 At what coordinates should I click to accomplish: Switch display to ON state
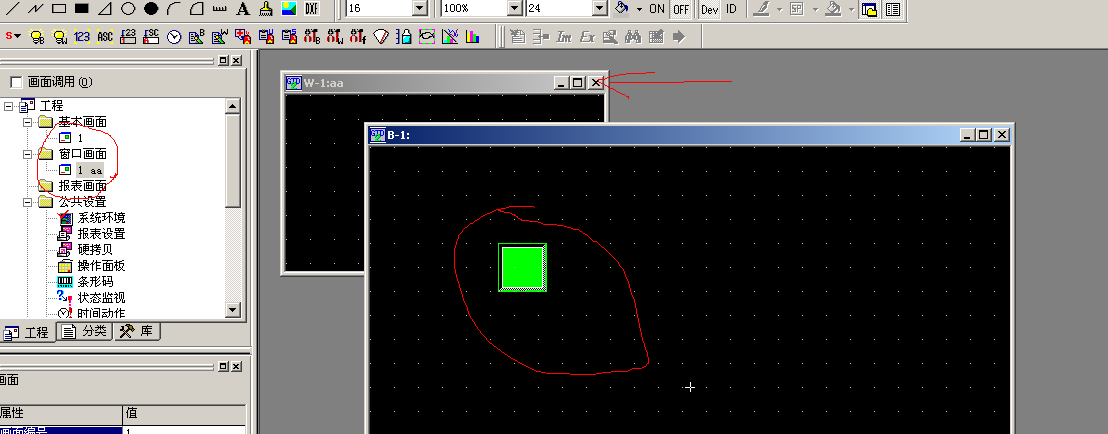657,9
